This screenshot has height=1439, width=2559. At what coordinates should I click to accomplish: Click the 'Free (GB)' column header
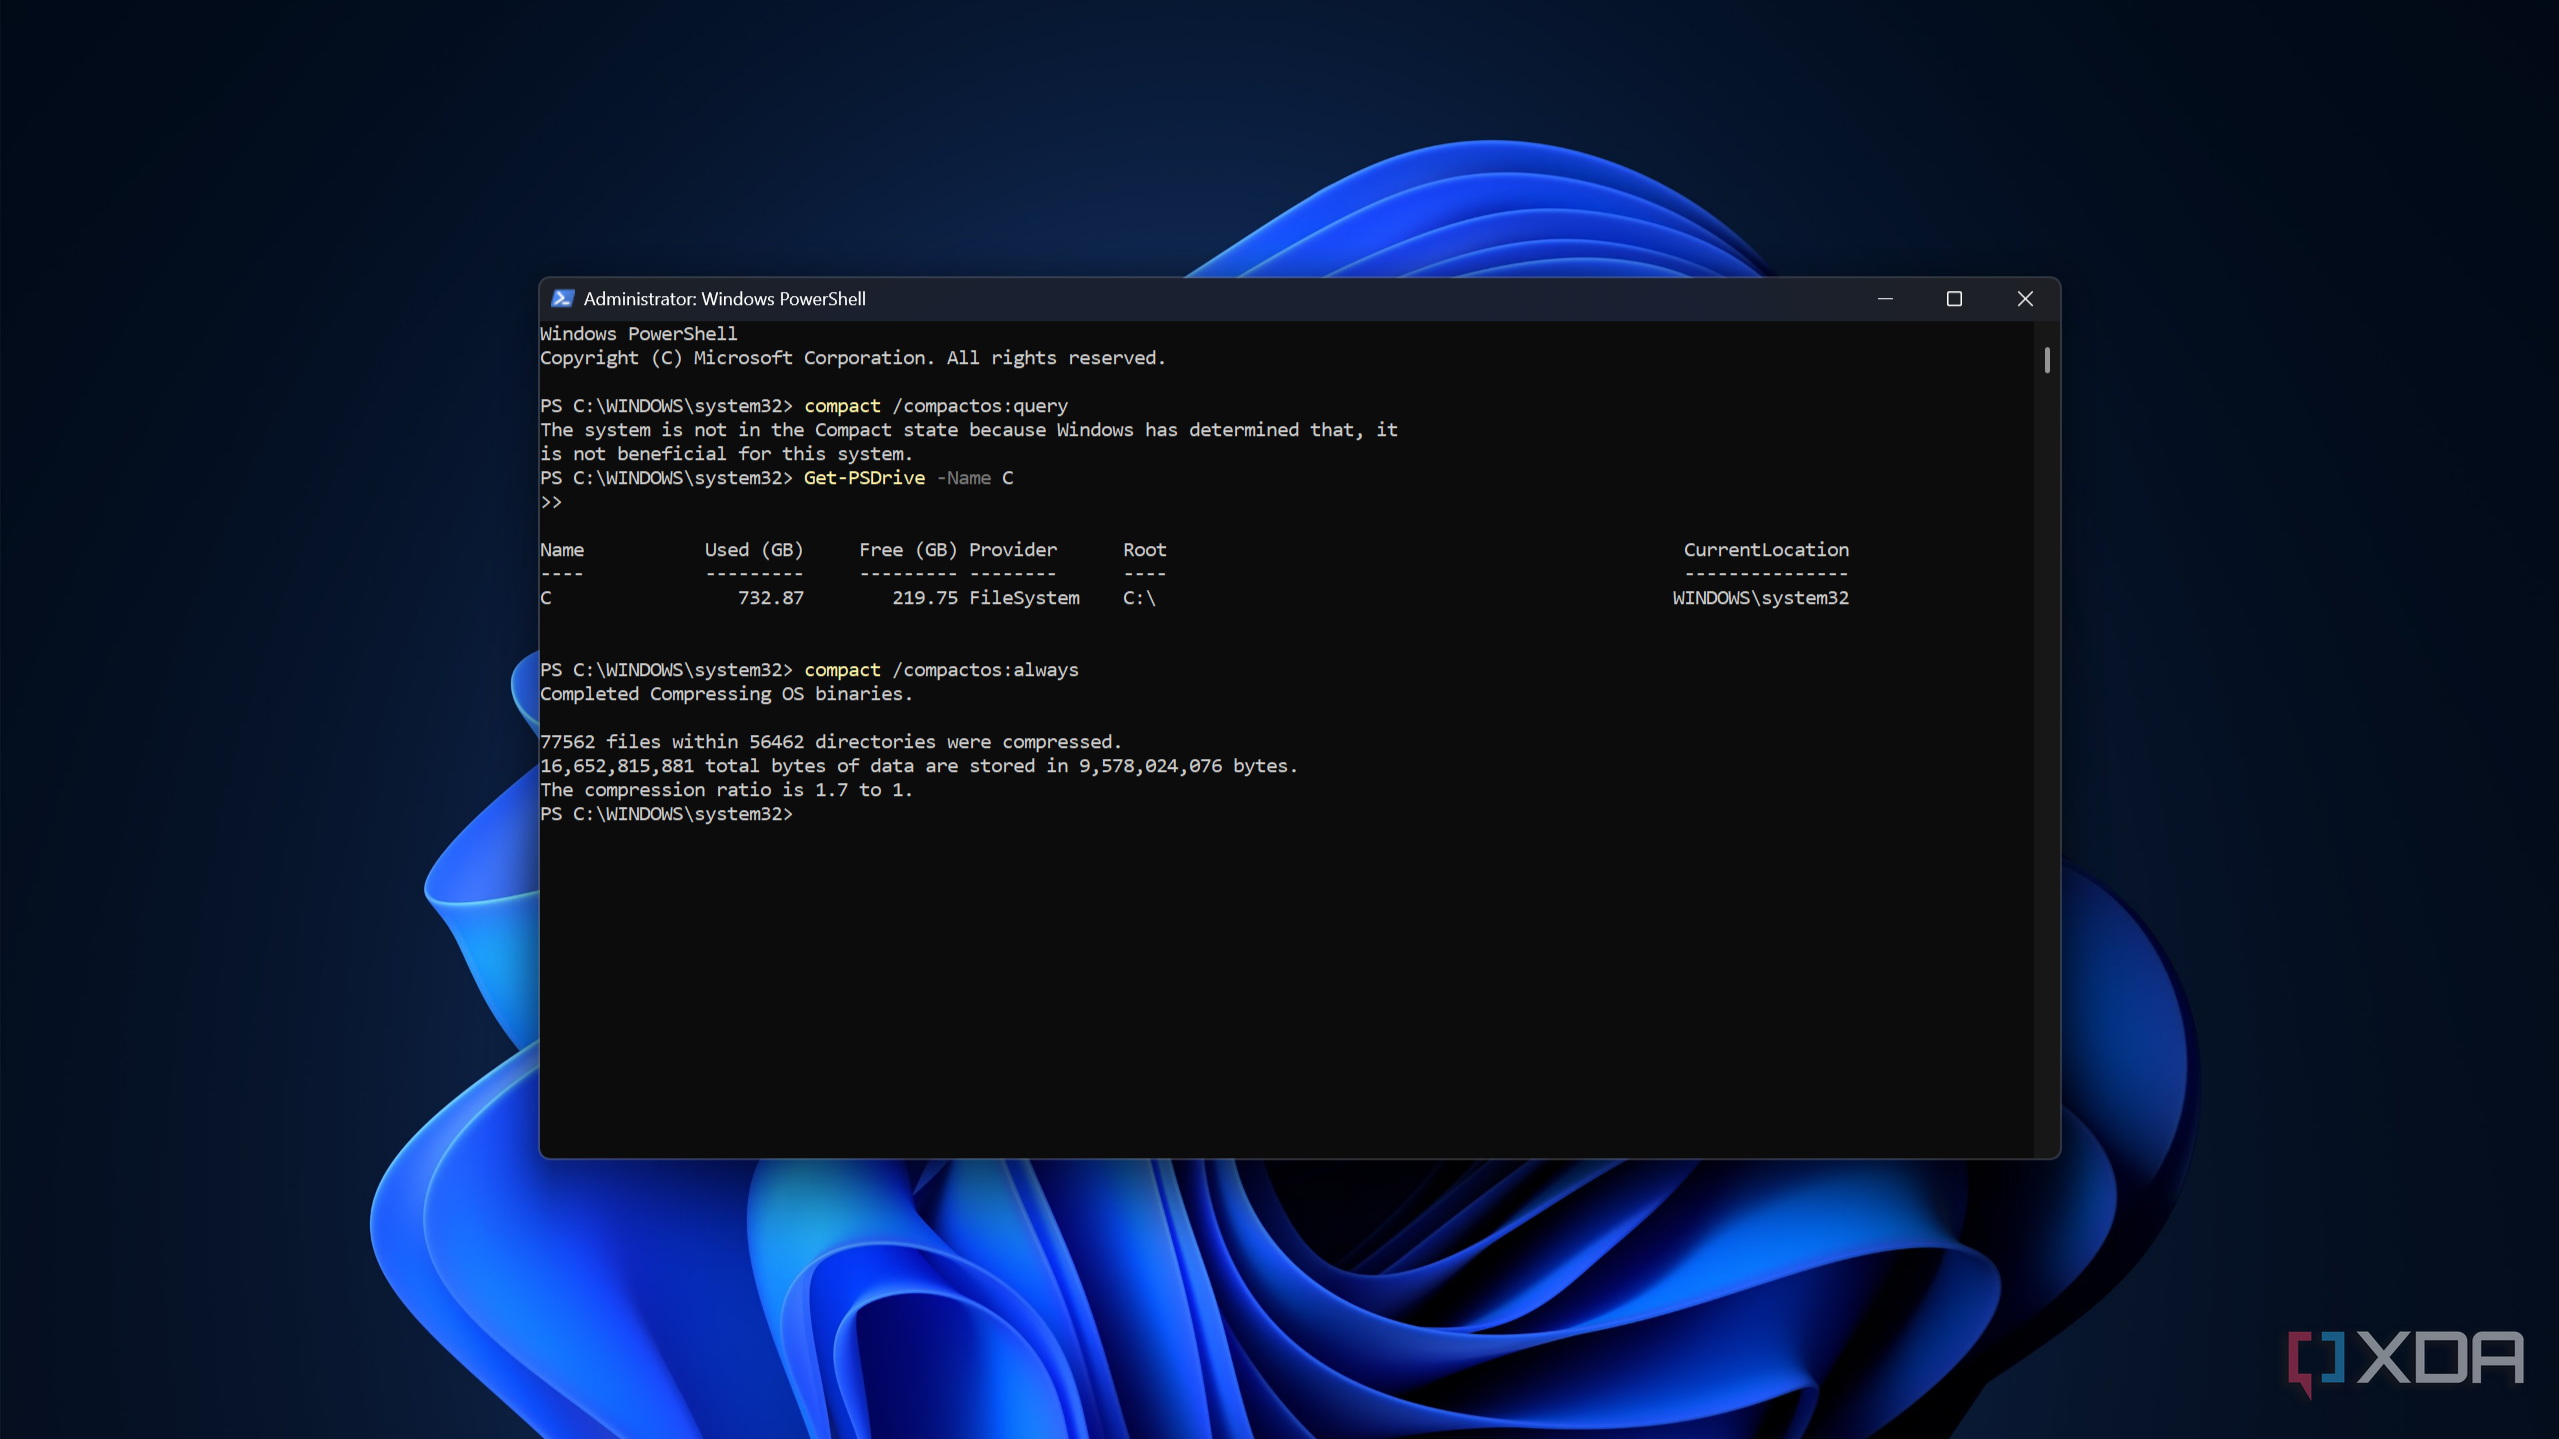(908, 550)
